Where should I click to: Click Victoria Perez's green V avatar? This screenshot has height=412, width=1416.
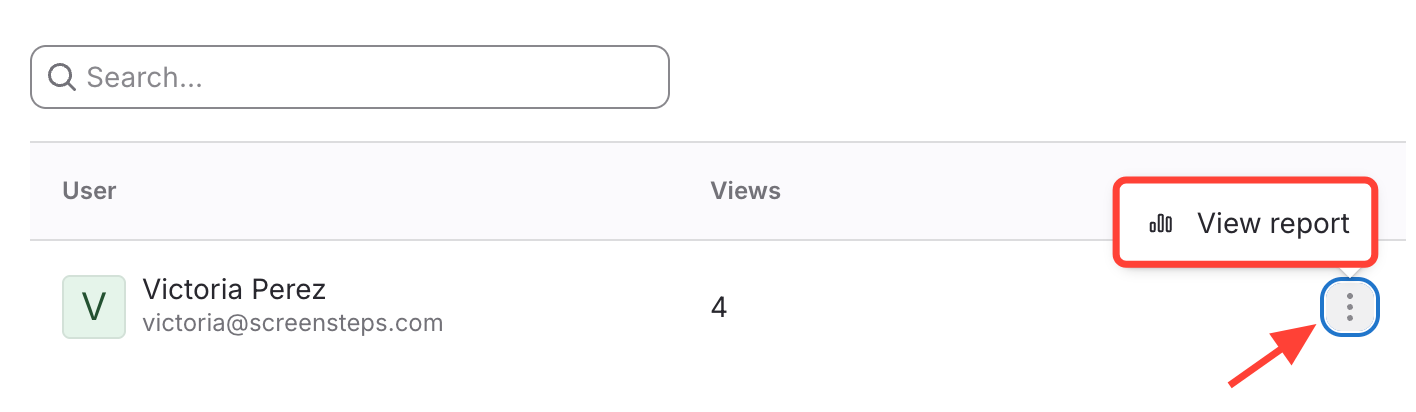coord(94,307)
